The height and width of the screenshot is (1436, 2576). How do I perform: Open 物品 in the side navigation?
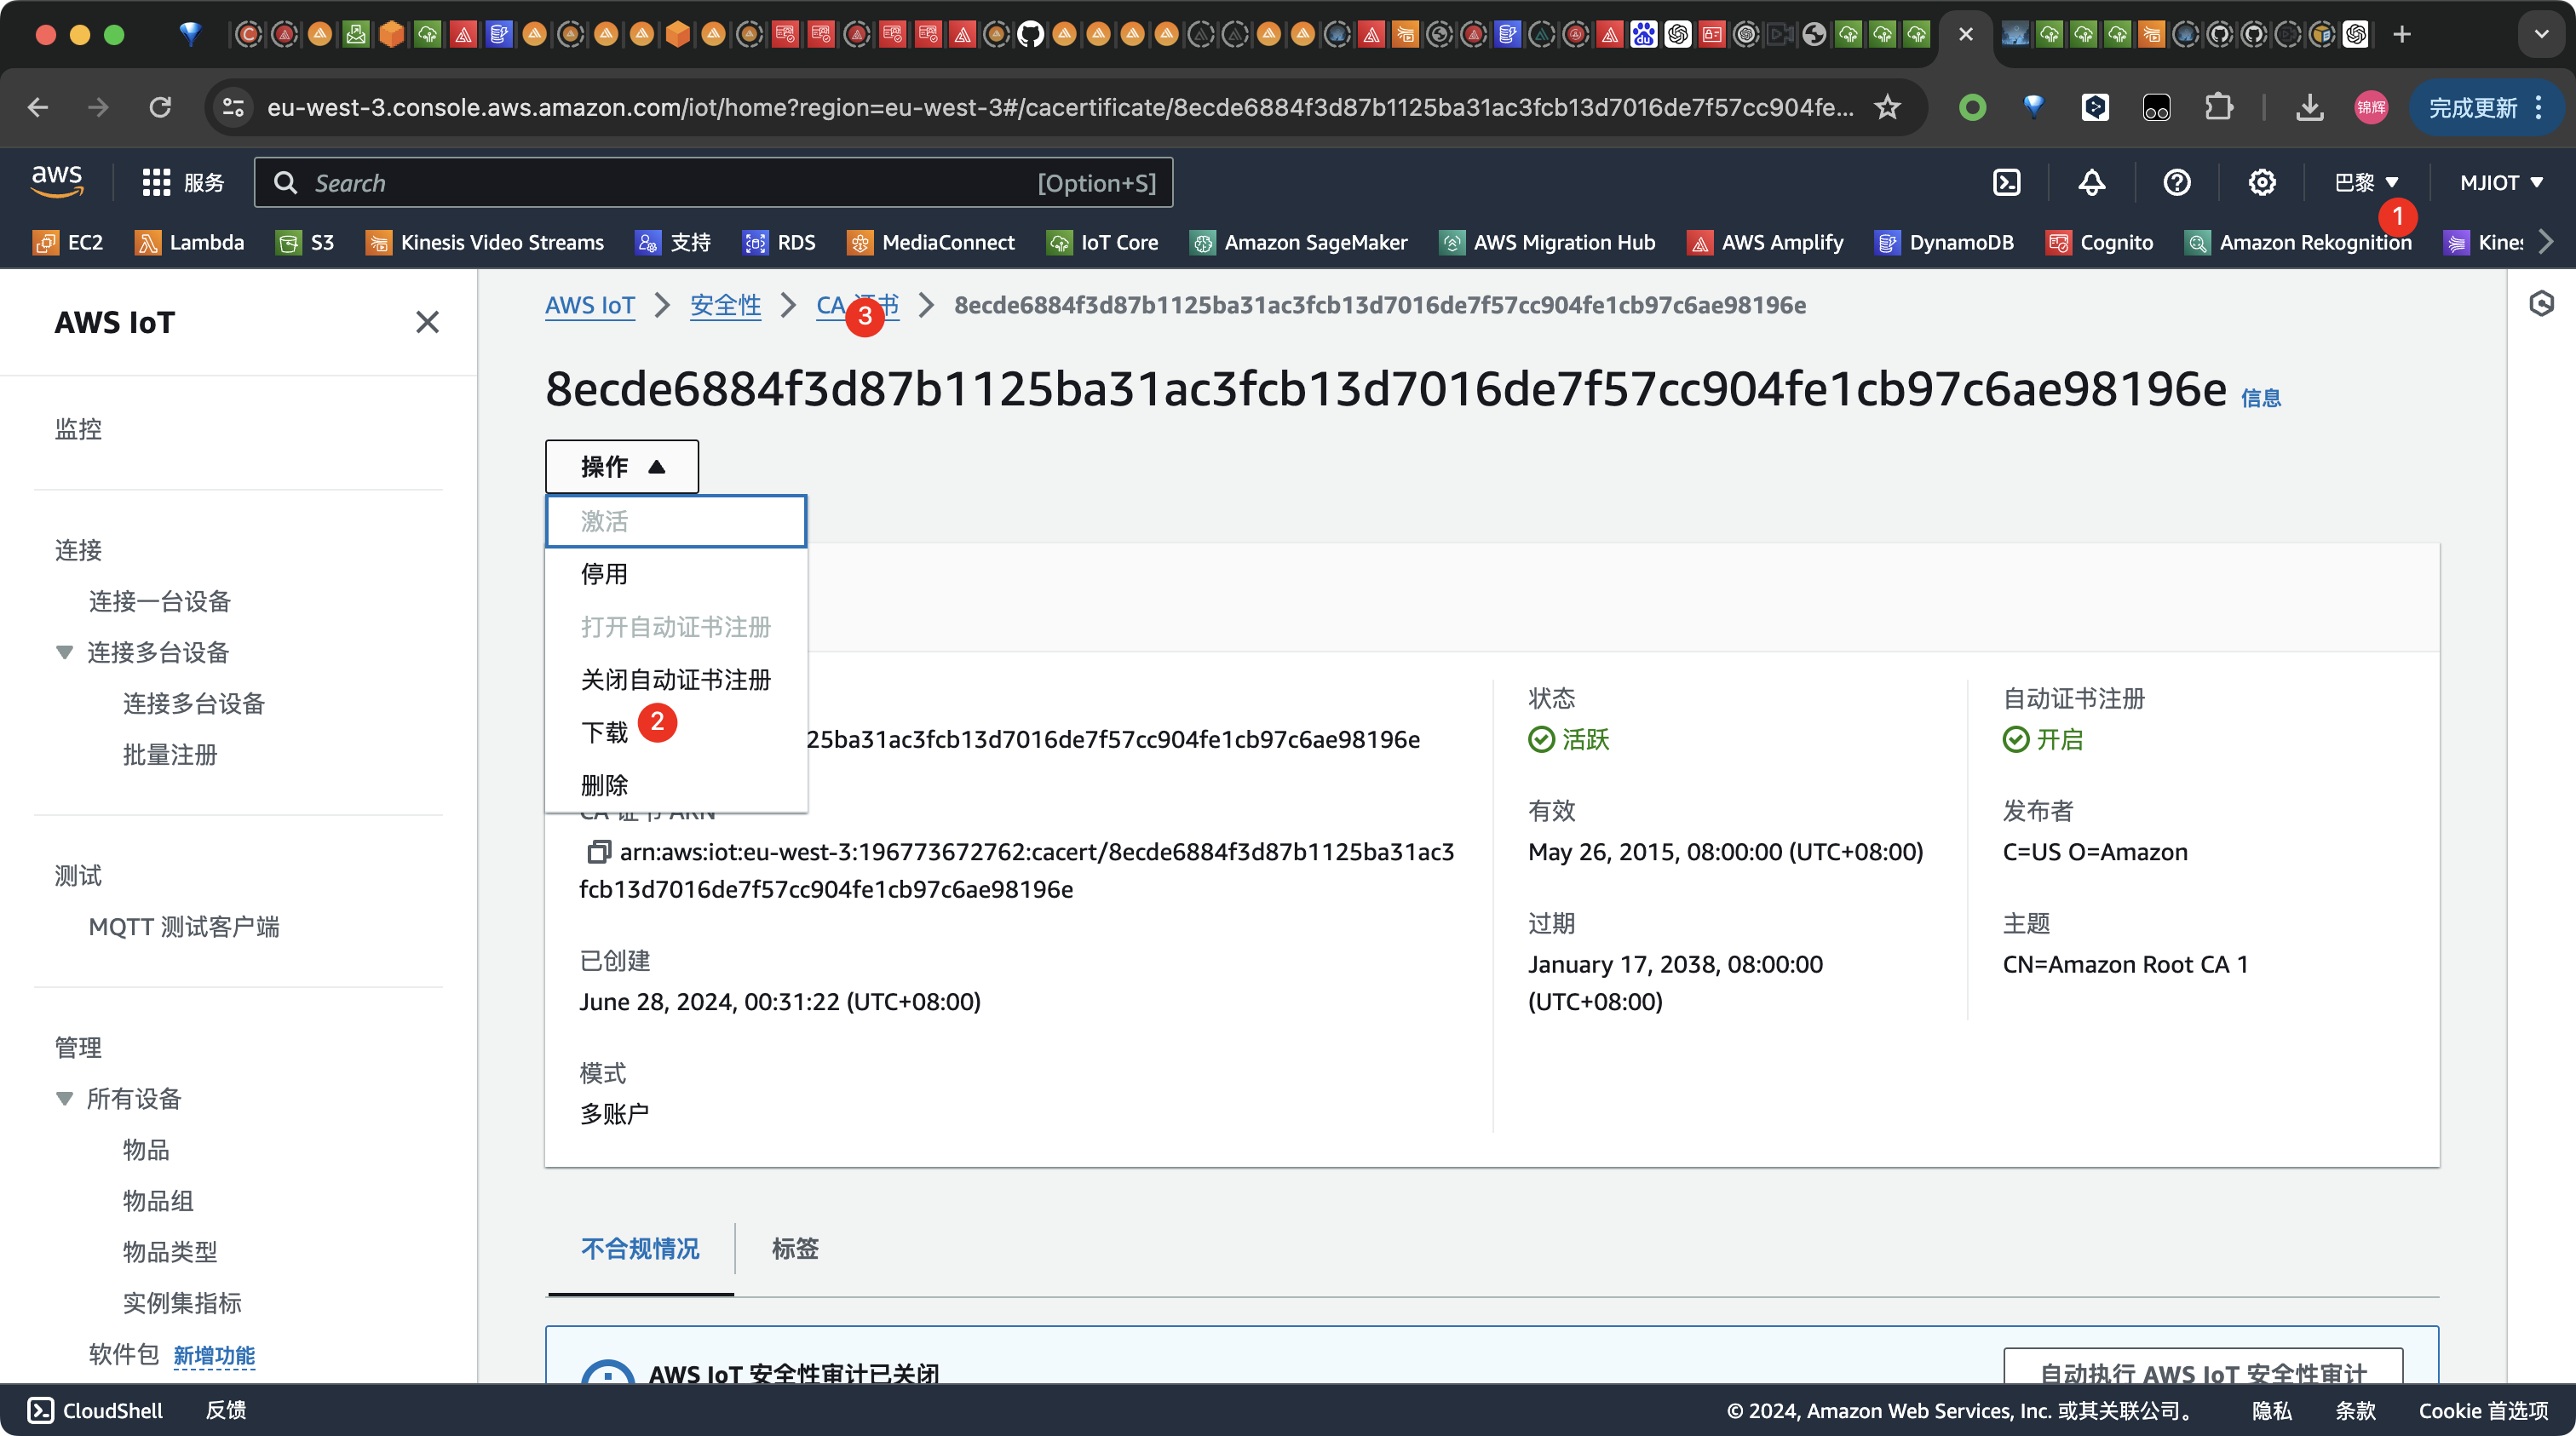[x=146, y=1149]
